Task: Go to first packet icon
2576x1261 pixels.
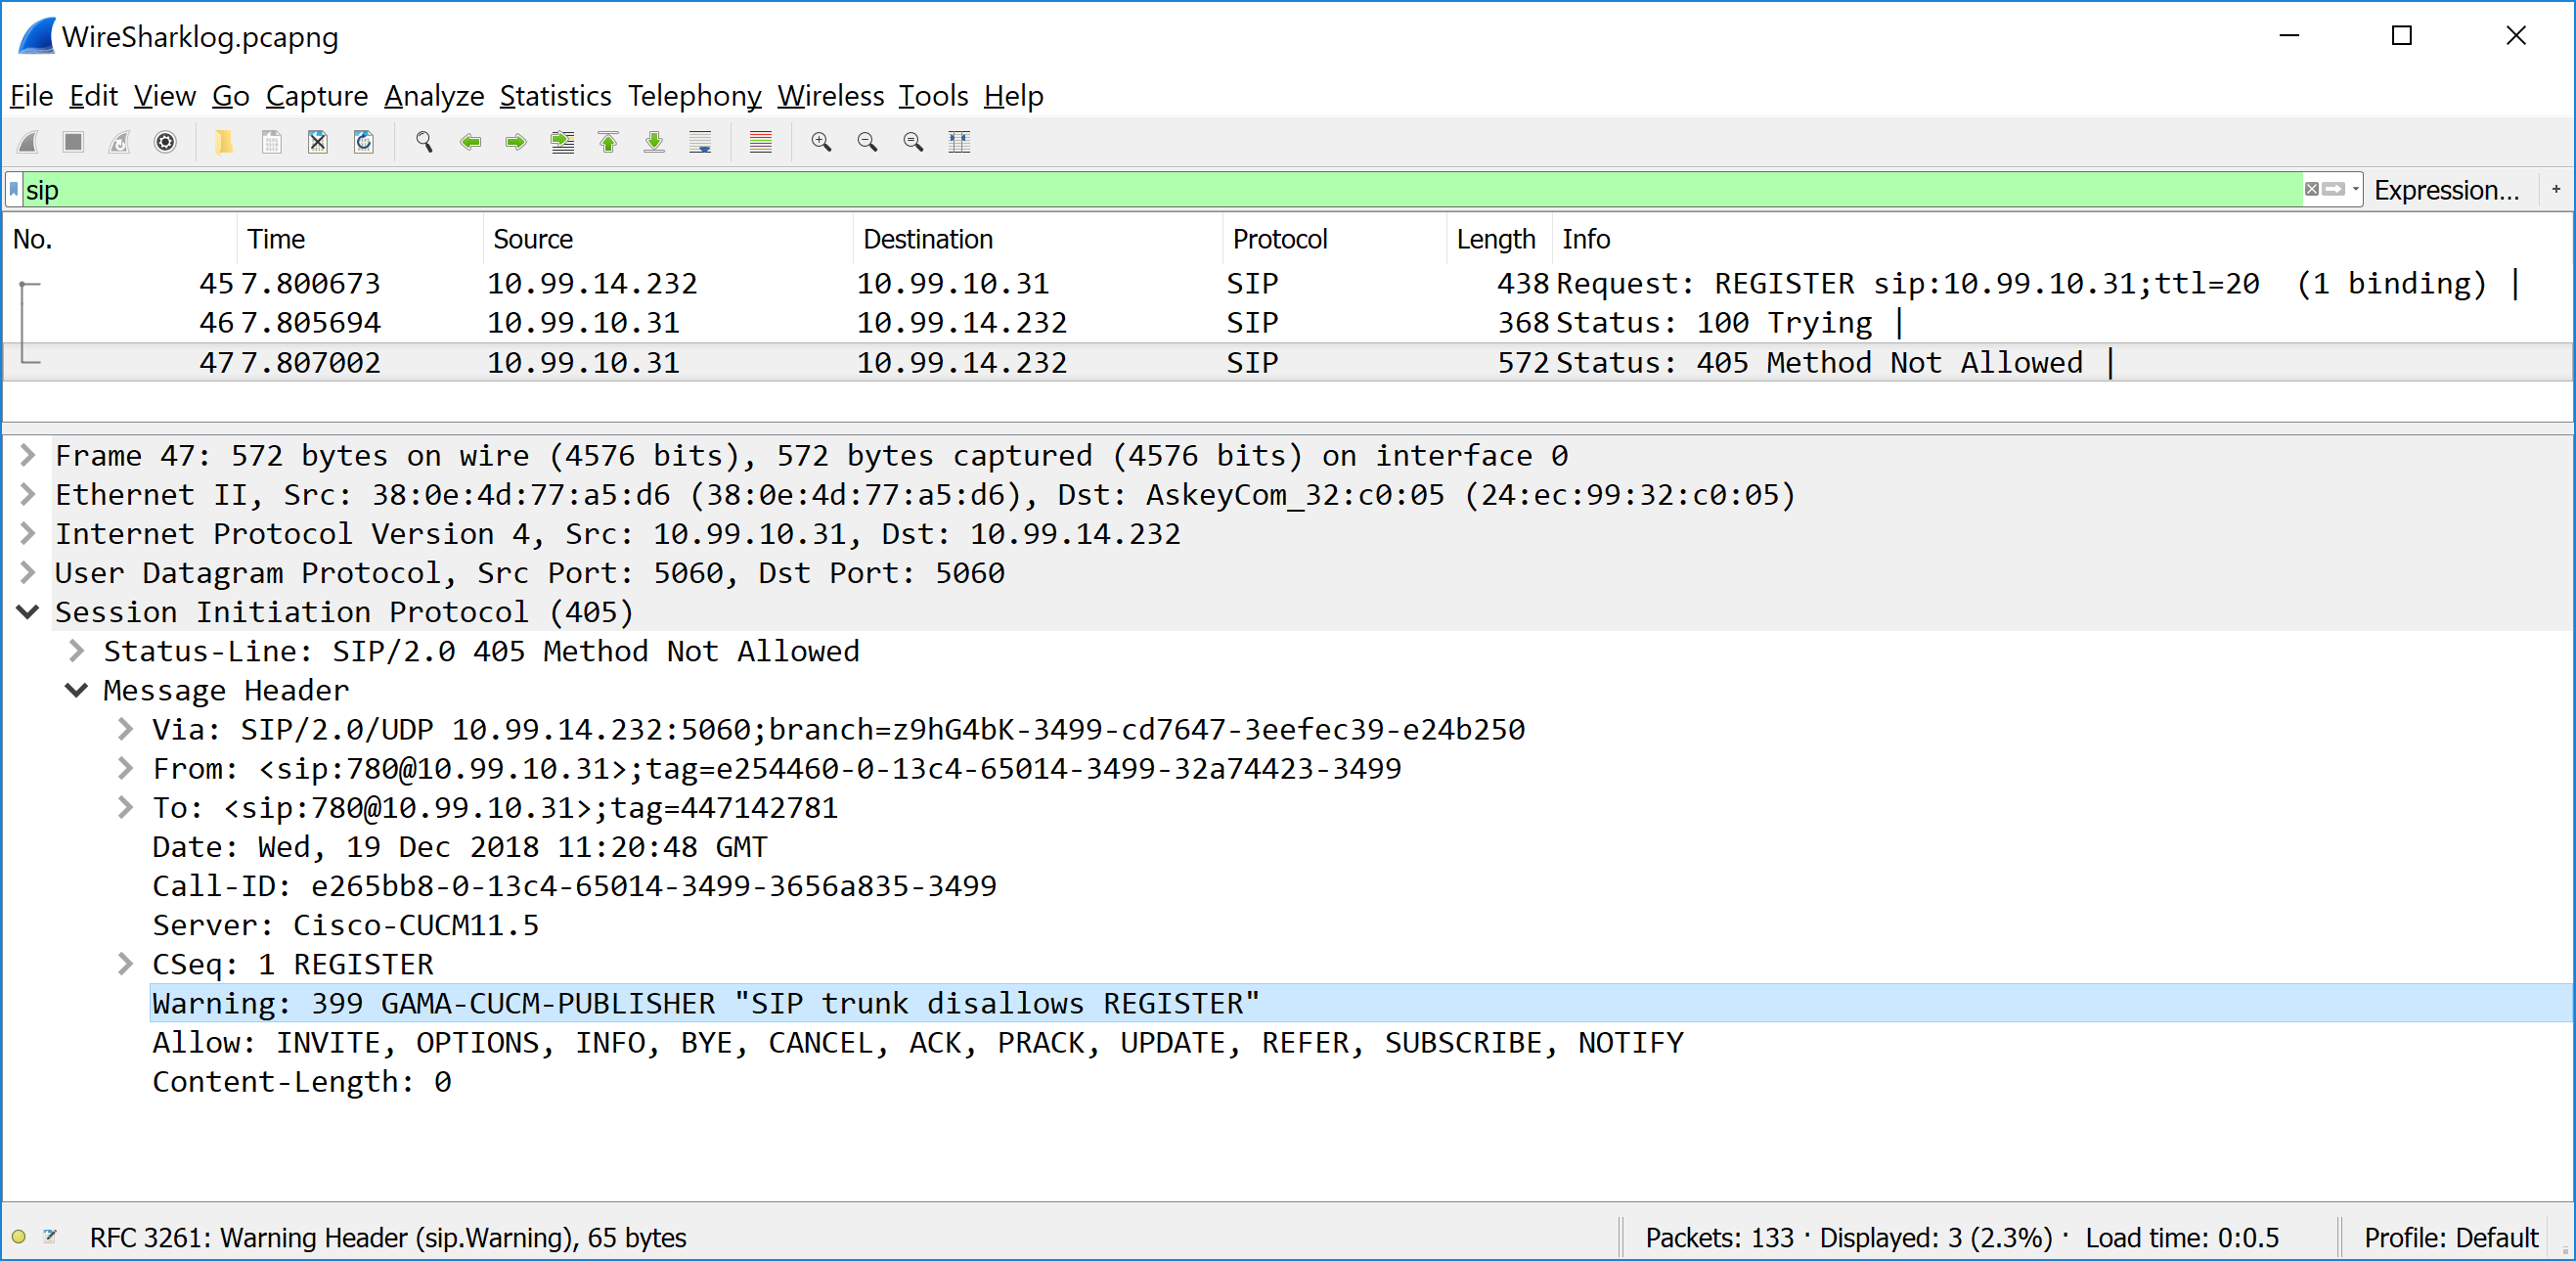Action: click(608, 142)
